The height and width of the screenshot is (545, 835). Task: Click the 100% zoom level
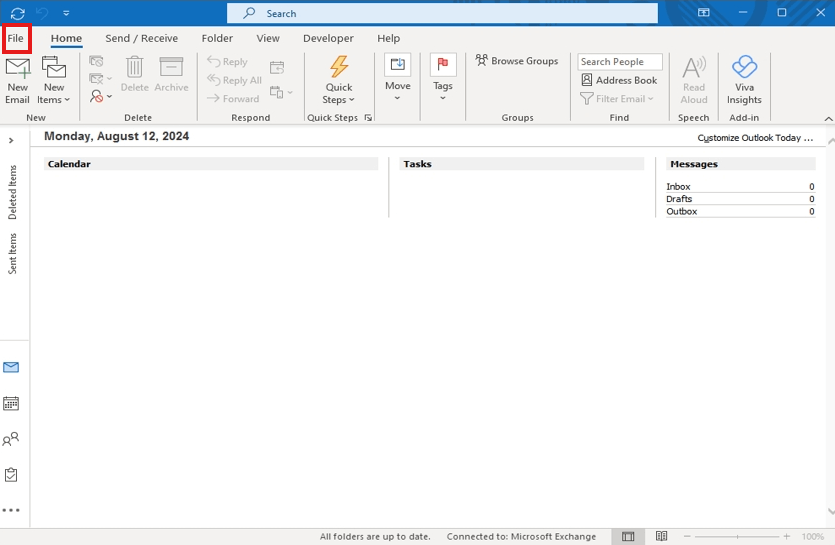[813, 536]
